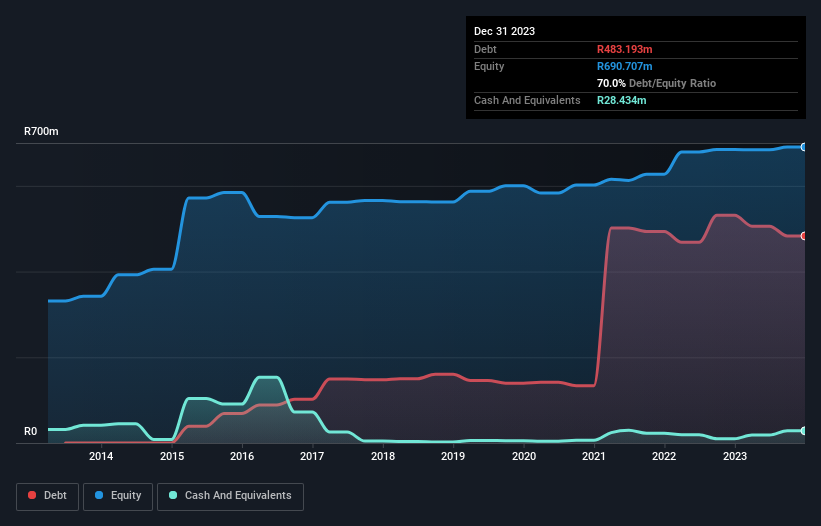Viewport: 821px width, 526px height.
Task: Select the Cash endpoint marker on chart
Action: pyautogui.click(x=804, y=431)
